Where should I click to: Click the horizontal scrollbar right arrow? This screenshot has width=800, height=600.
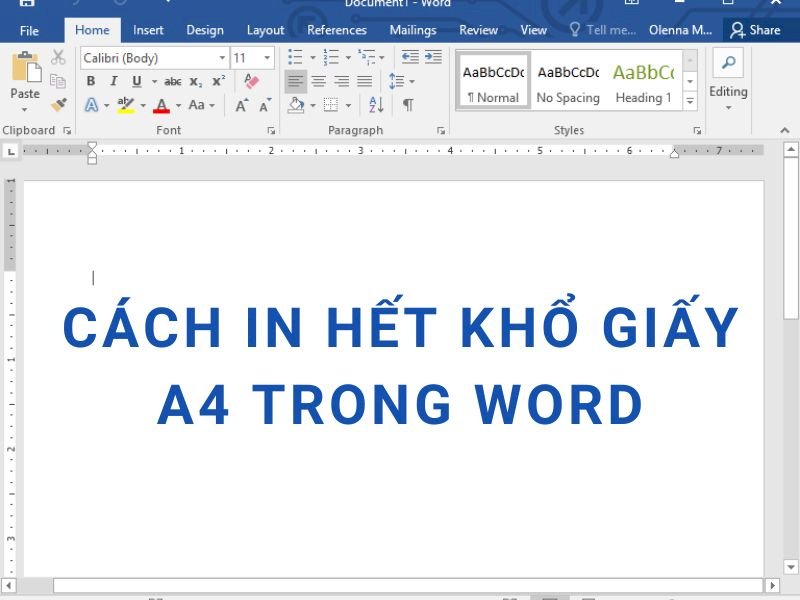pos(772,585)
